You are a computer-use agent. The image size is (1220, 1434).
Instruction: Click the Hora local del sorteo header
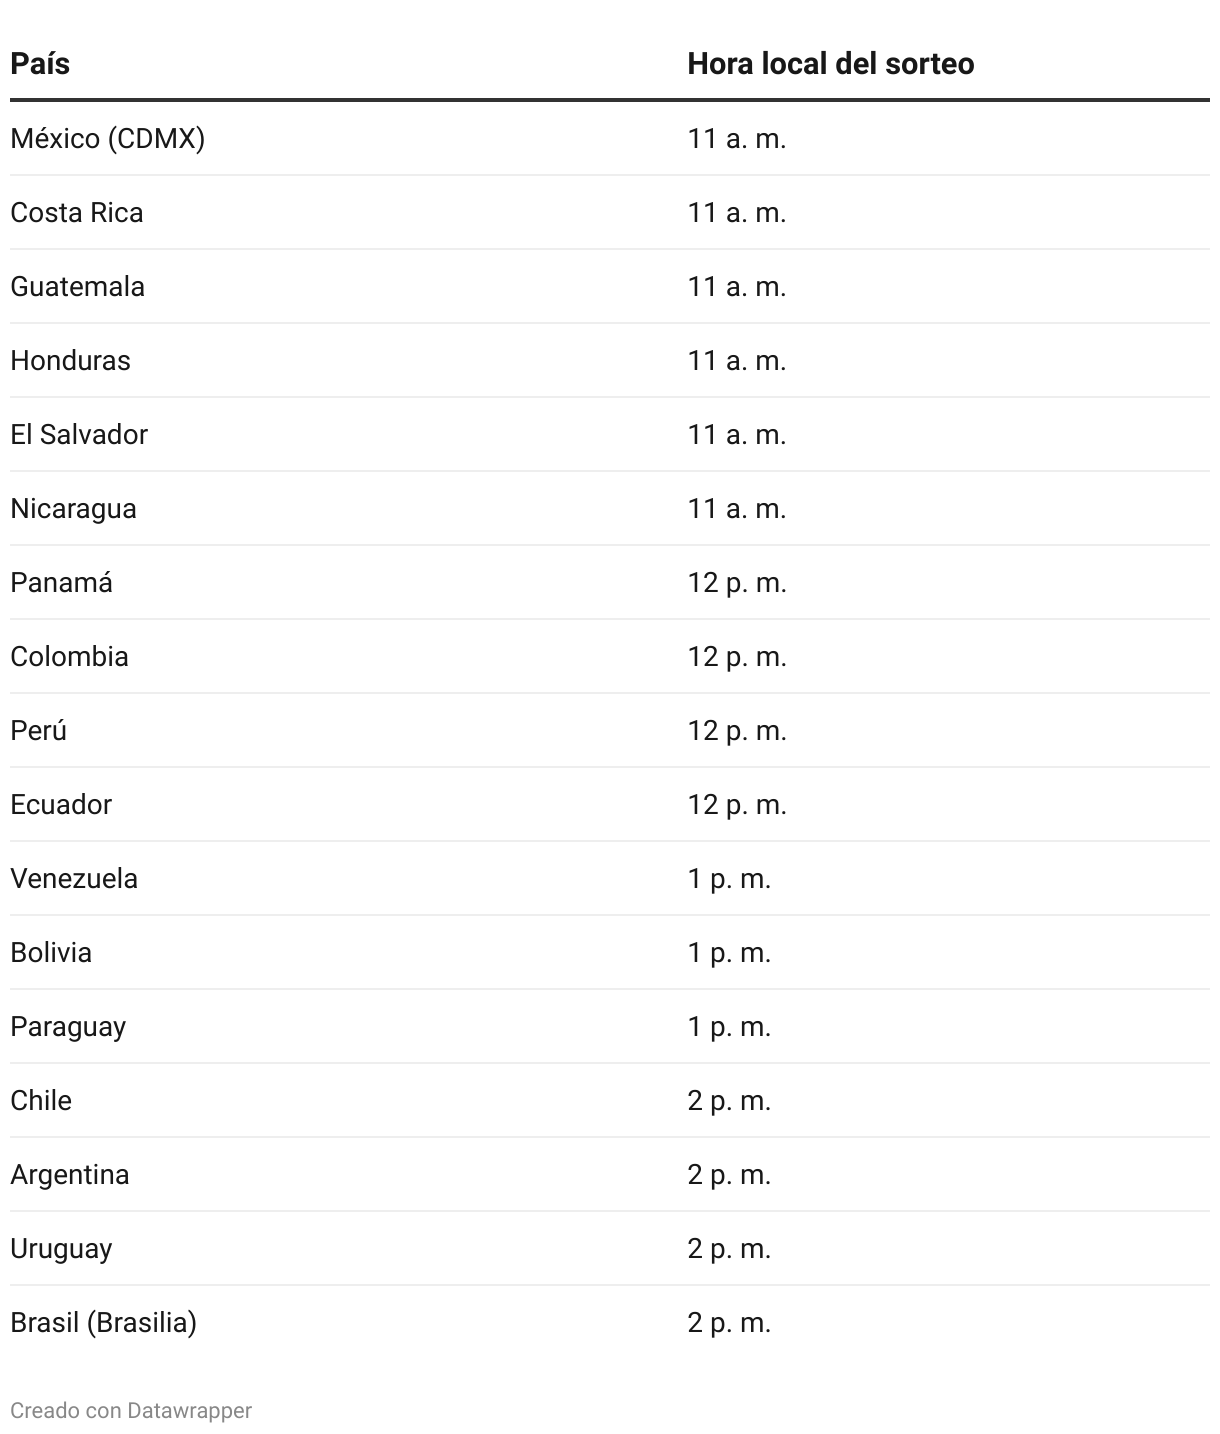point(830,64)
